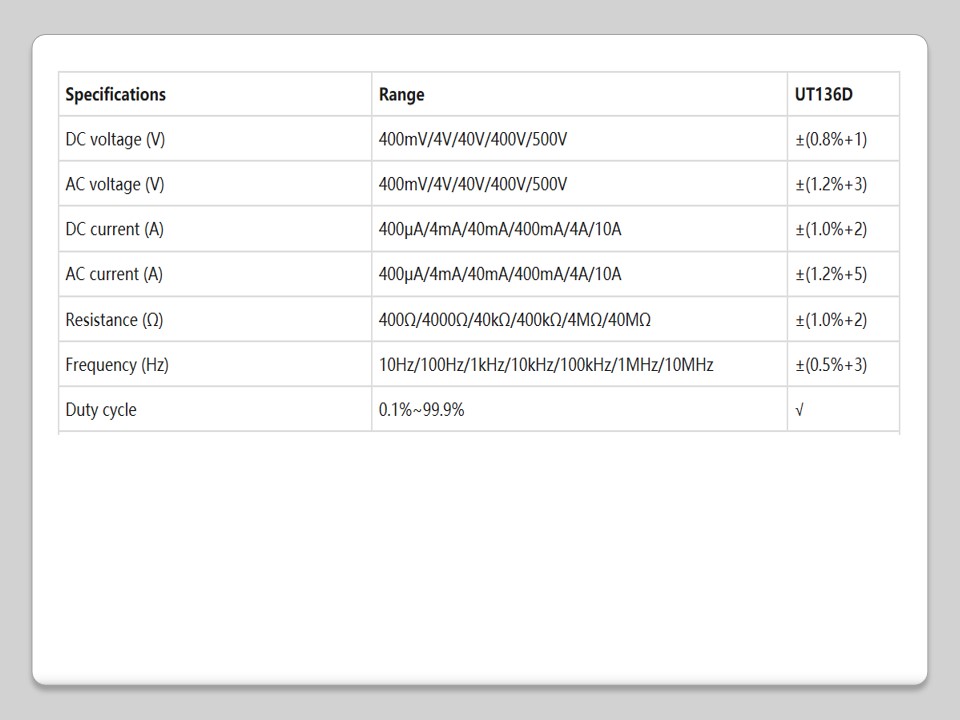Click the UT136D column header
The width and height of the screenshot is (960, 720).
[823, 95]
